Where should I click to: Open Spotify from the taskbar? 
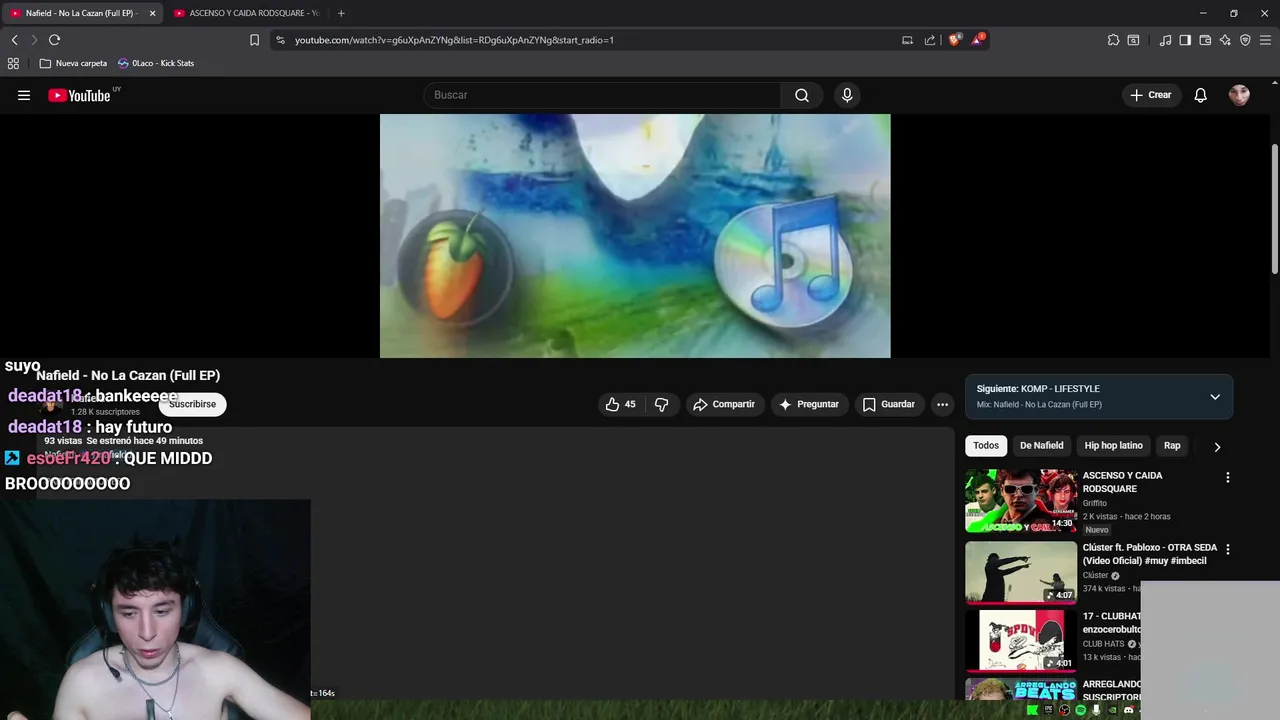(1080, 710)
